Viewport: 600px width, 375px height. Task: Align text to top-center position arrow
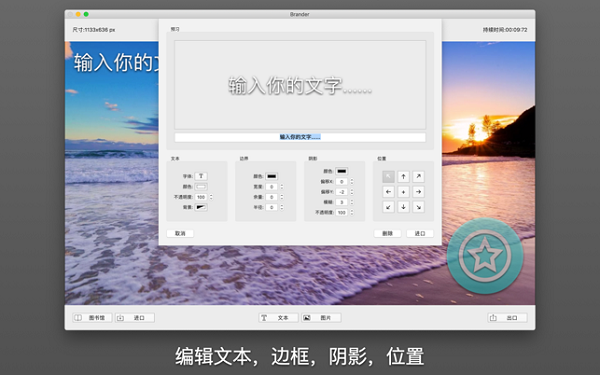(403, 176)
